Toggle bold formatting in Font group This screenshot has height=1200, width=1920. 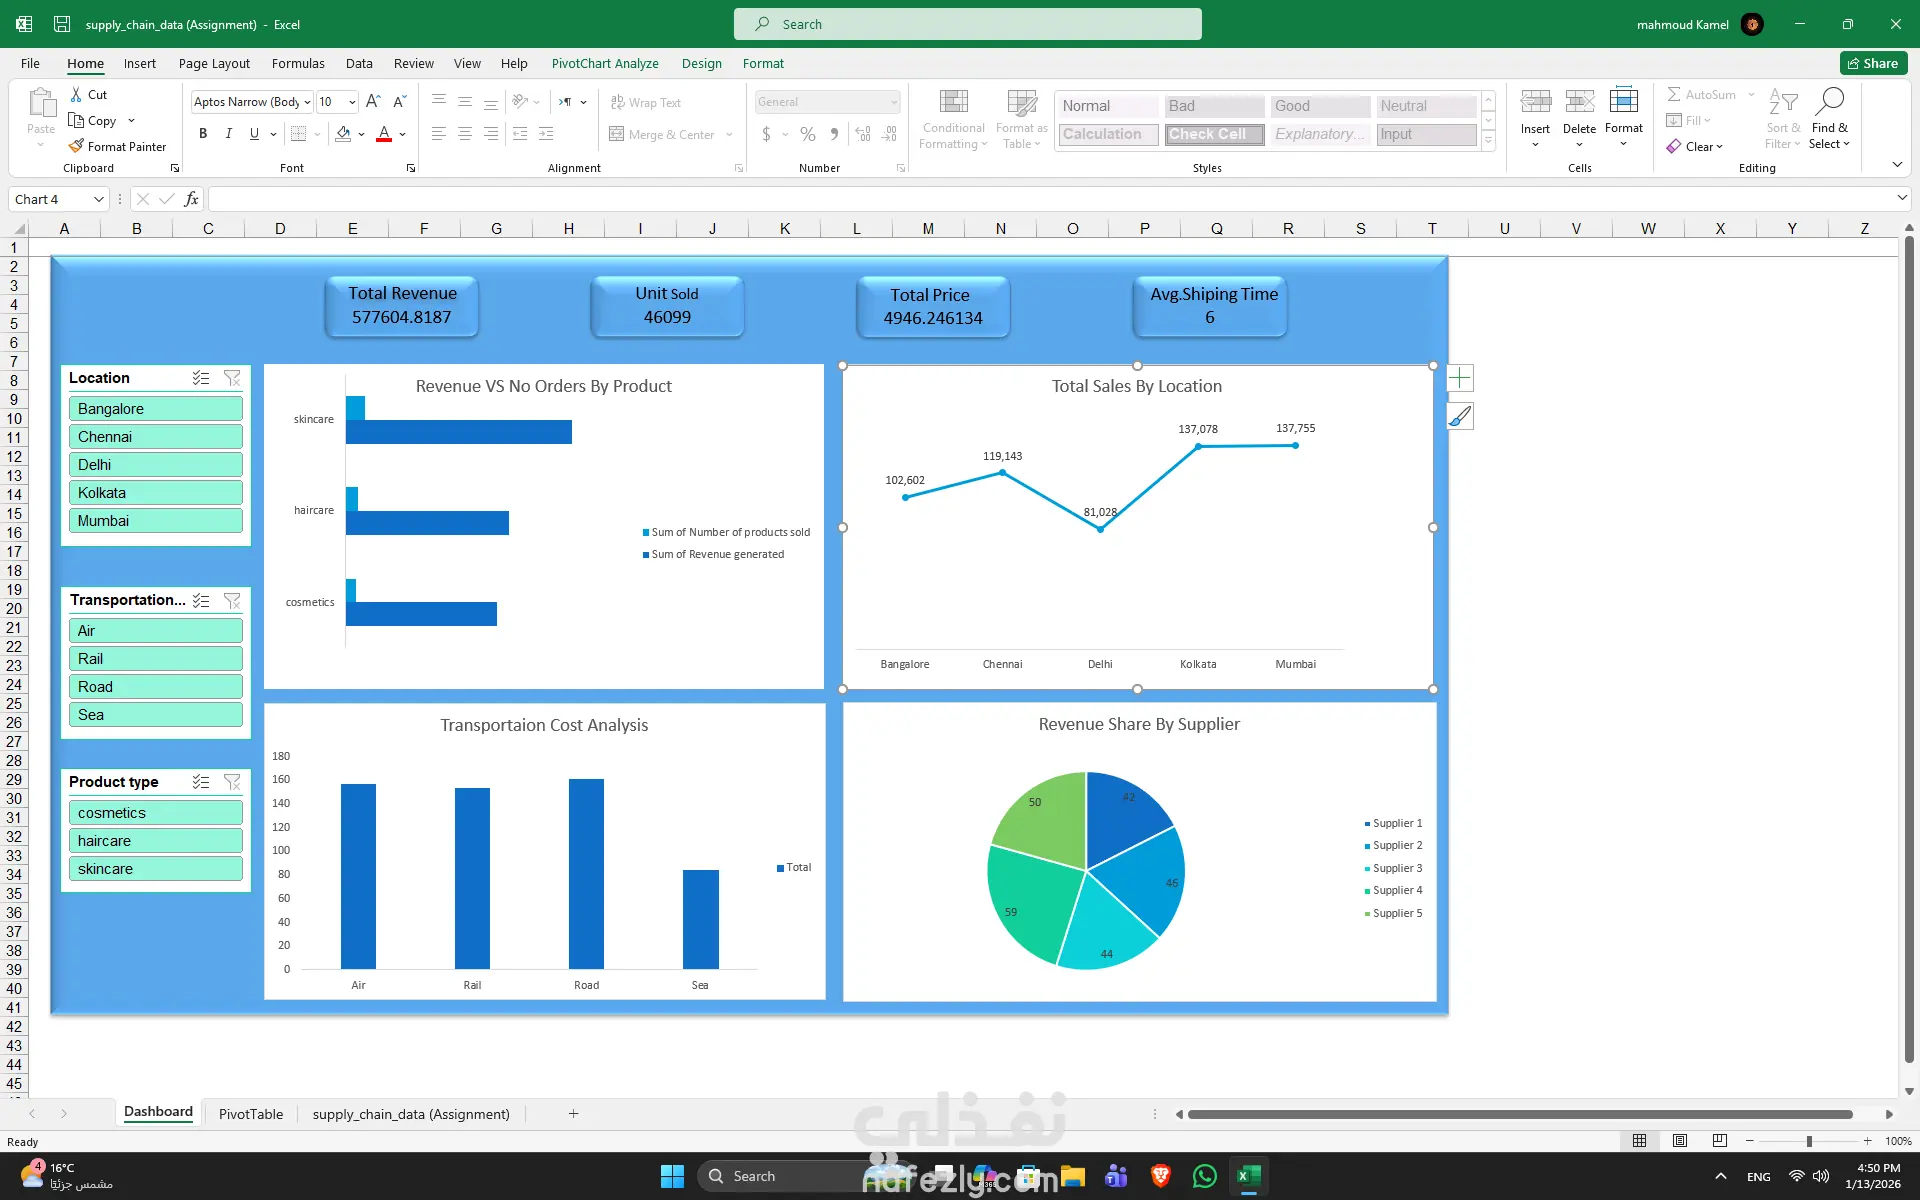point(203,133)
